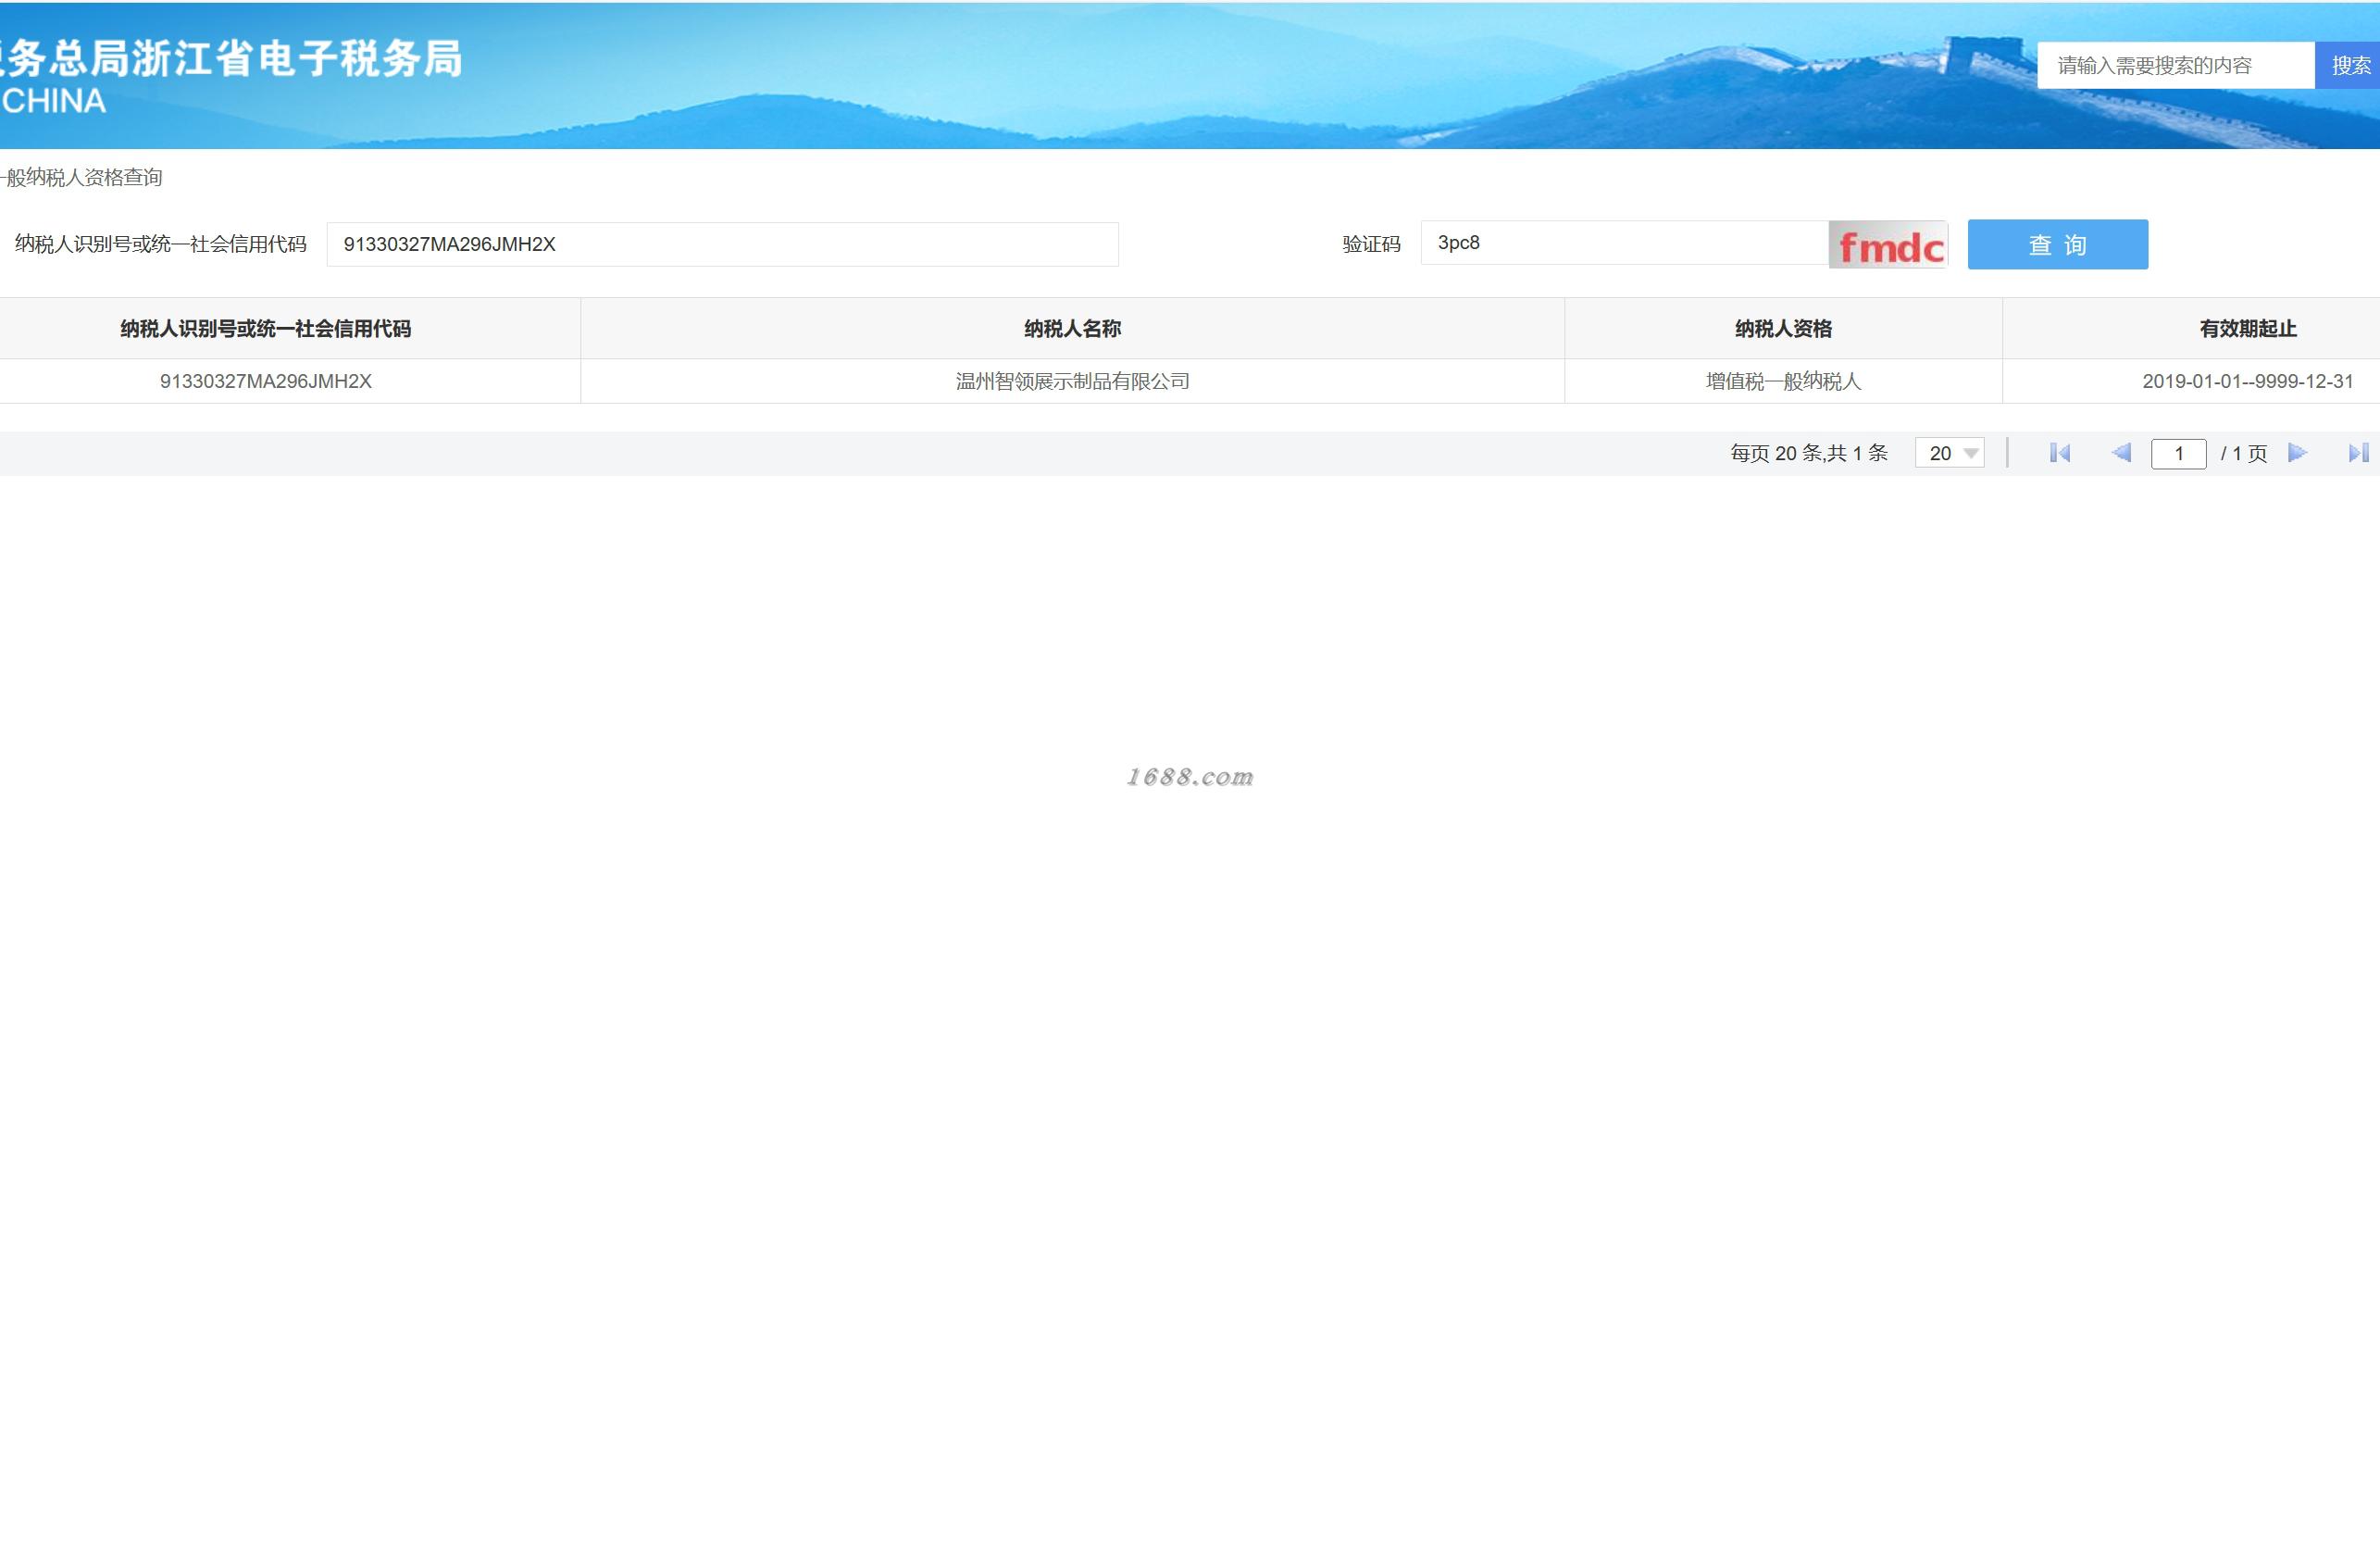Click the 每页 20 条,共 1 条 pagination text

pyautogui.click(x=1809, y=453)
